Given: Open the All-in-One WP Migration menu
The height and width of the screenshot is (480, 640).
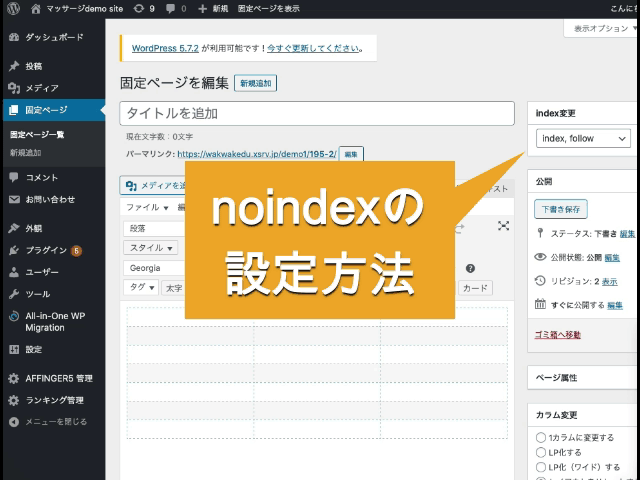Looking at the screenshot, I should click(x=54, y=321).
